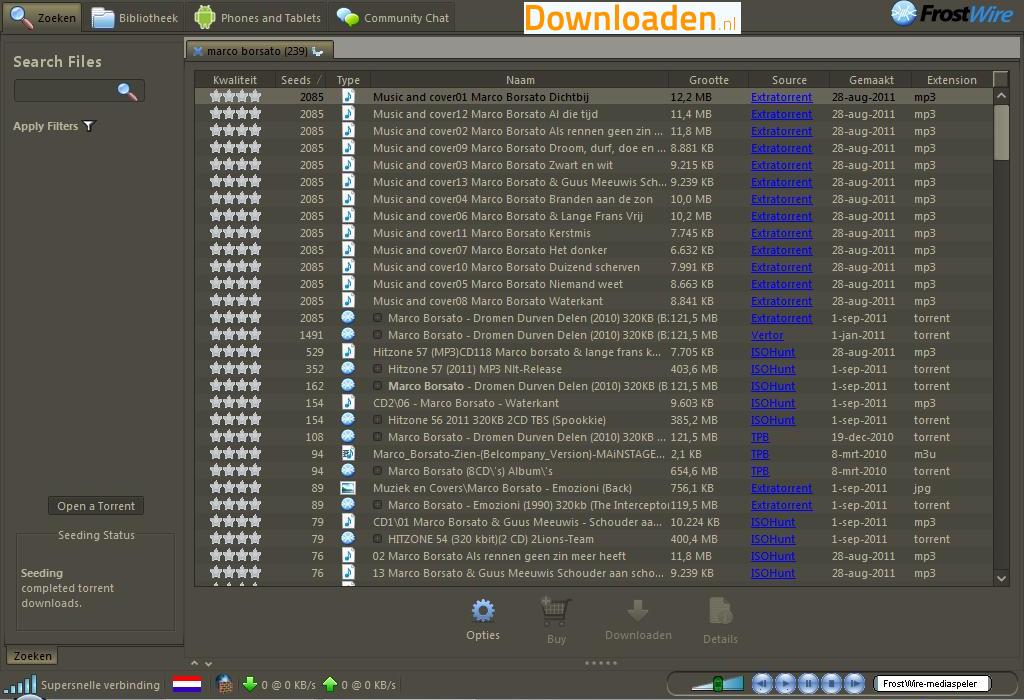1024x700 pixels.
Task: Sort results by Kwaliteit column
Action: (234, 80)
